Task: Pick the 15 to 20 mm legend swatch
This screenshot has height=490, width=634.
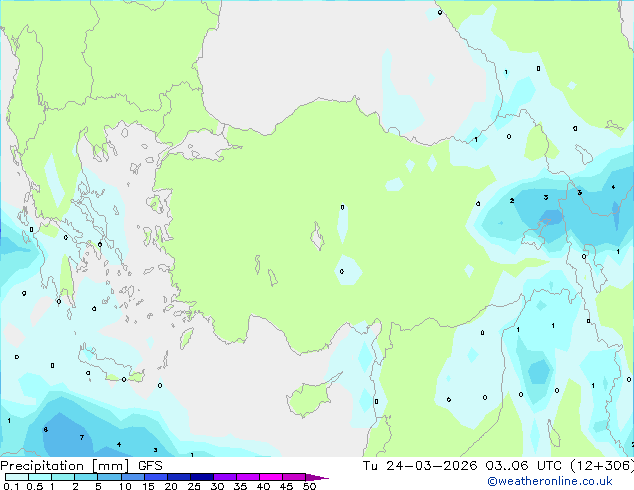Action: (x=155, y=477)
